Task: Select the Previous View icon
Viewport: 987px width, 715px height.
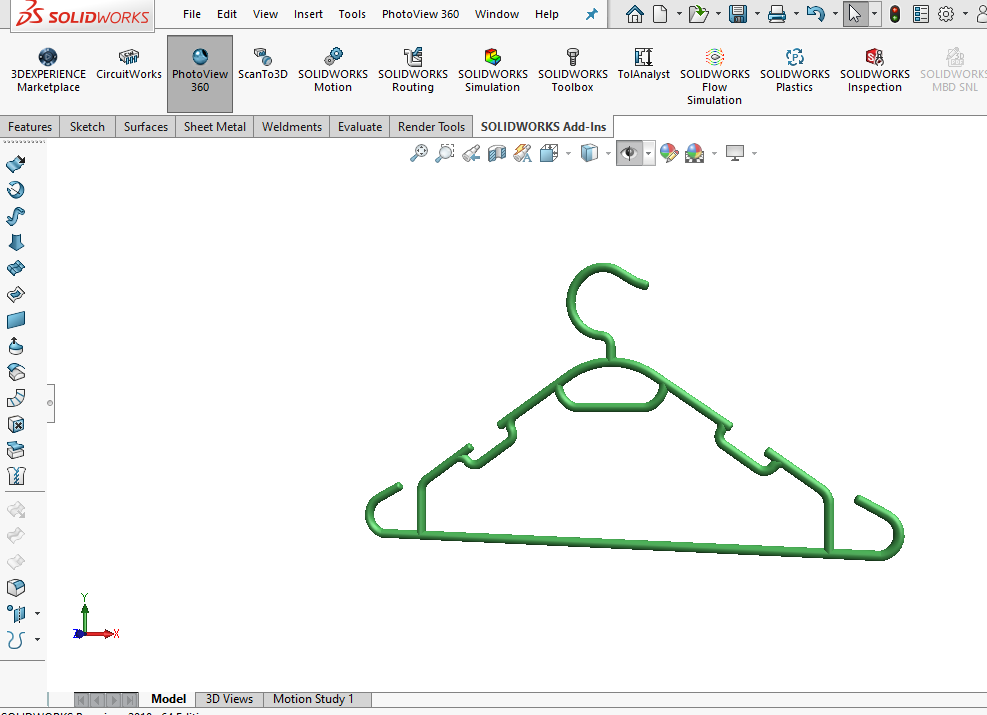Action: (x=471, y=153)
